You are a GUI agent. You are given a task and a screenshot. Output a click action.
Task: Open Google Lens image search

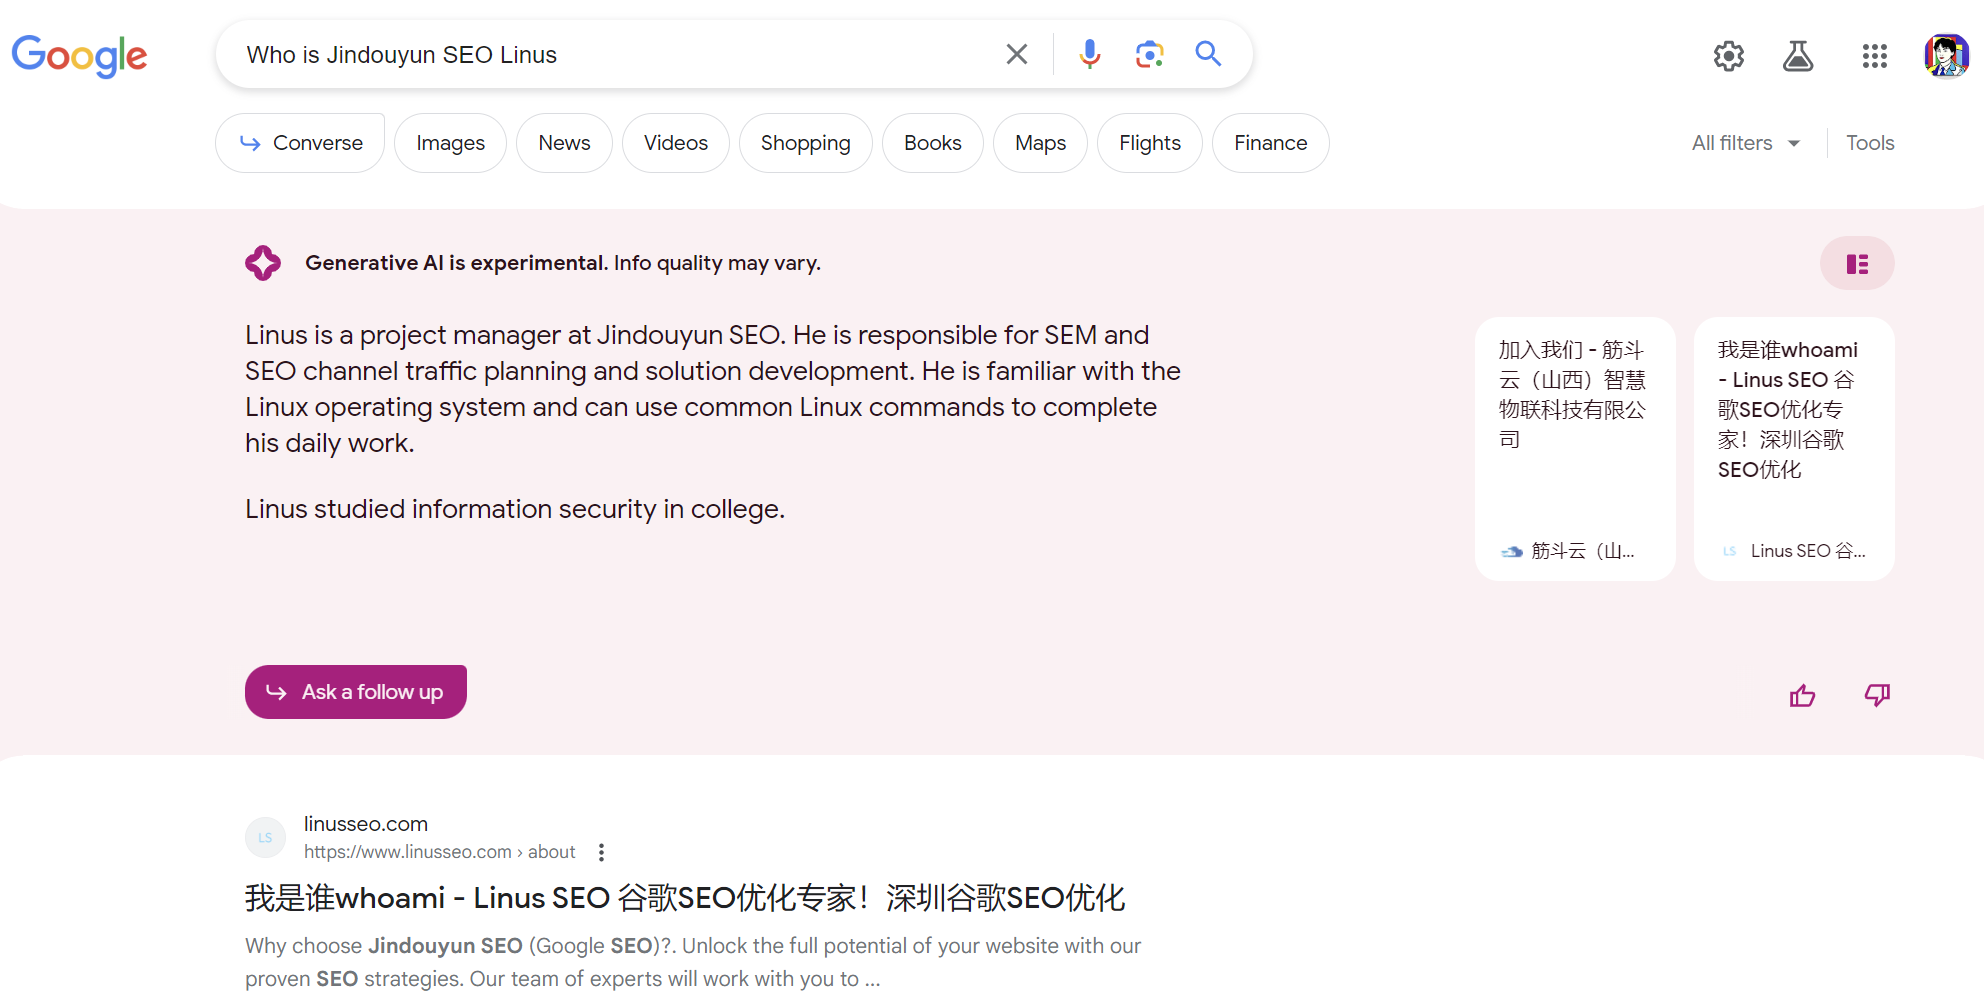pos(1149,54)
